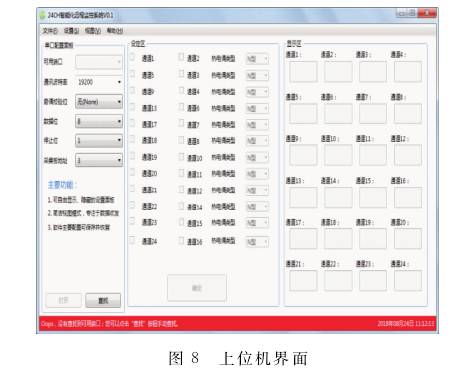
Task: Open the 文件(F) menu
Action: tap(50, 31)
